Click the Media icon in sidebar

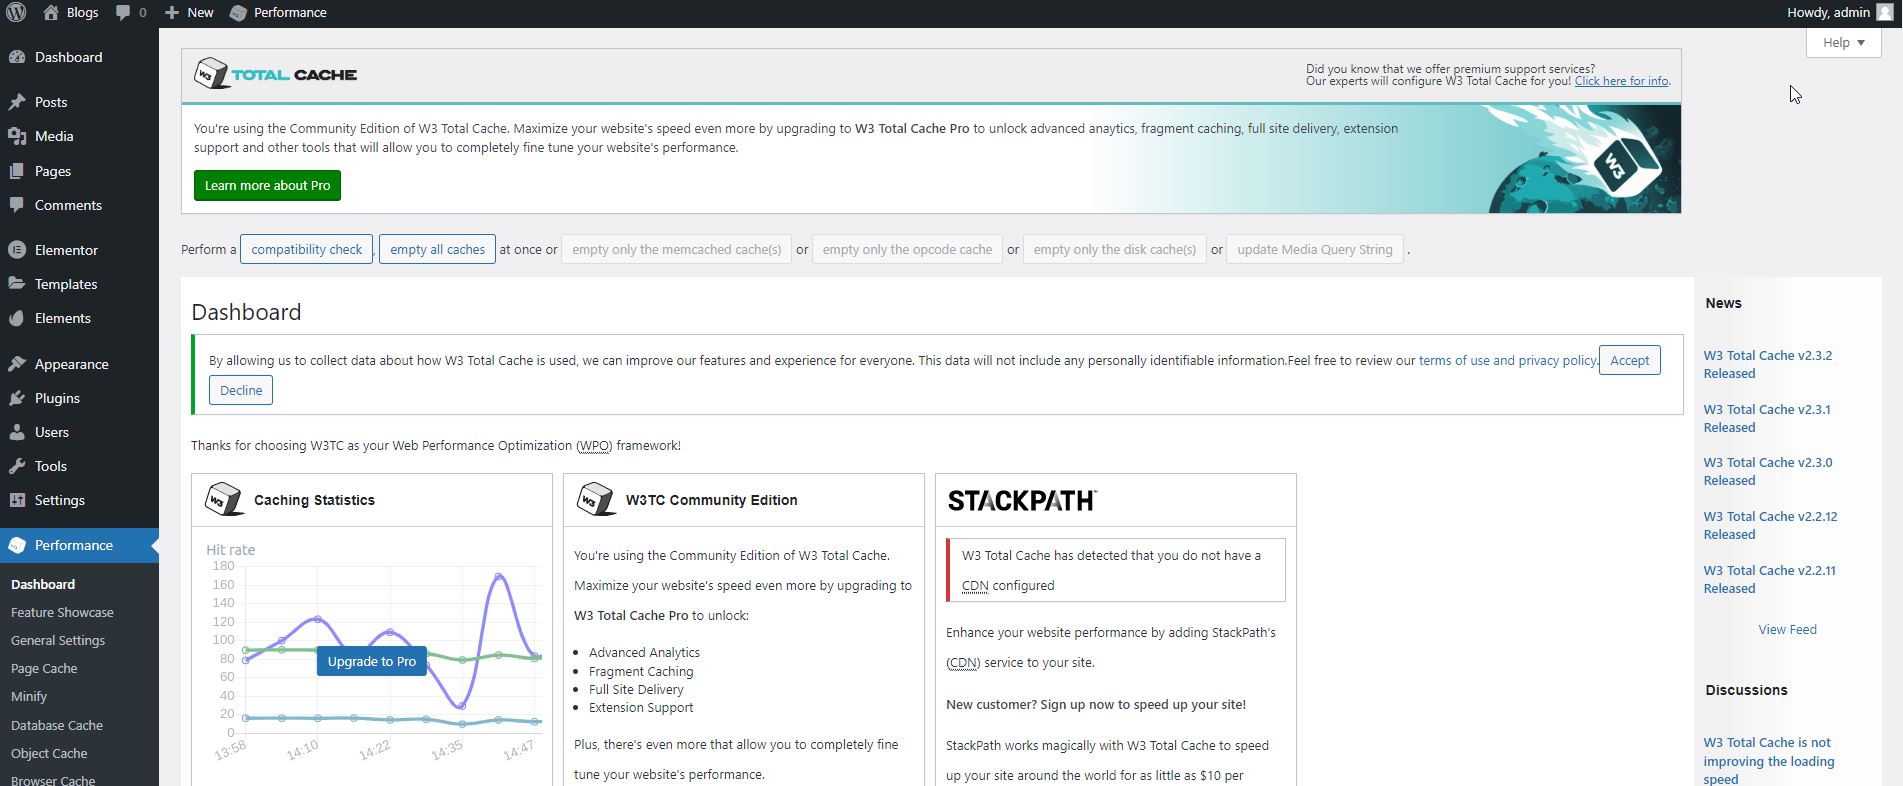(17, 136)
